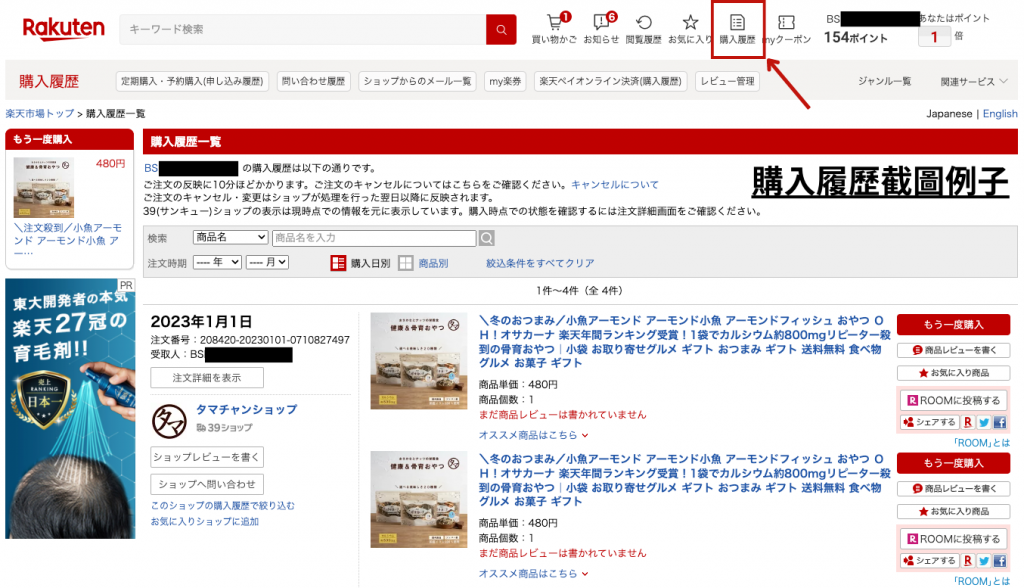Open browsing history (閲覧履歴) icon
Image resolution: width=1024 pixels, height=588 pixels.
pos(644,28)
